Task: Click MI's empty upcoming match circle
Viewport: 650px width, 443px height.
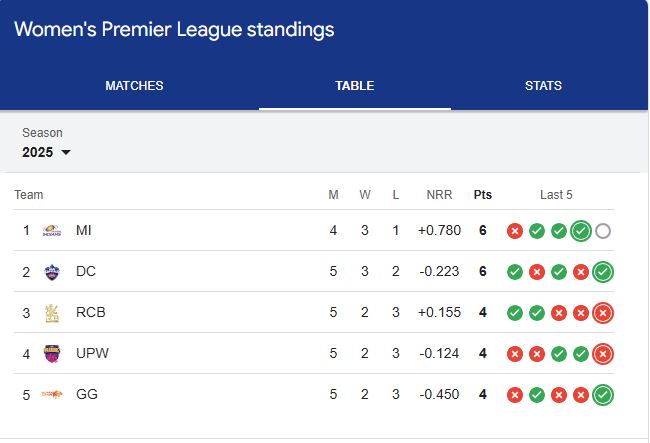Action: [x=603, y=231]
